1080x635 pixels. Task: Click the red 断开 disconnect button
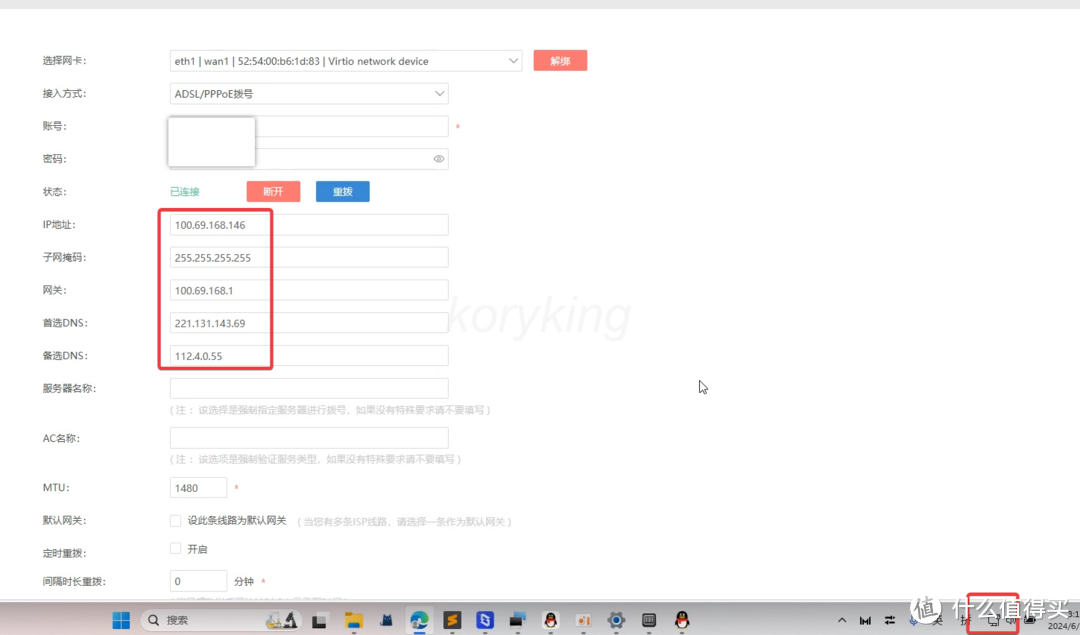tap(273, 191)
